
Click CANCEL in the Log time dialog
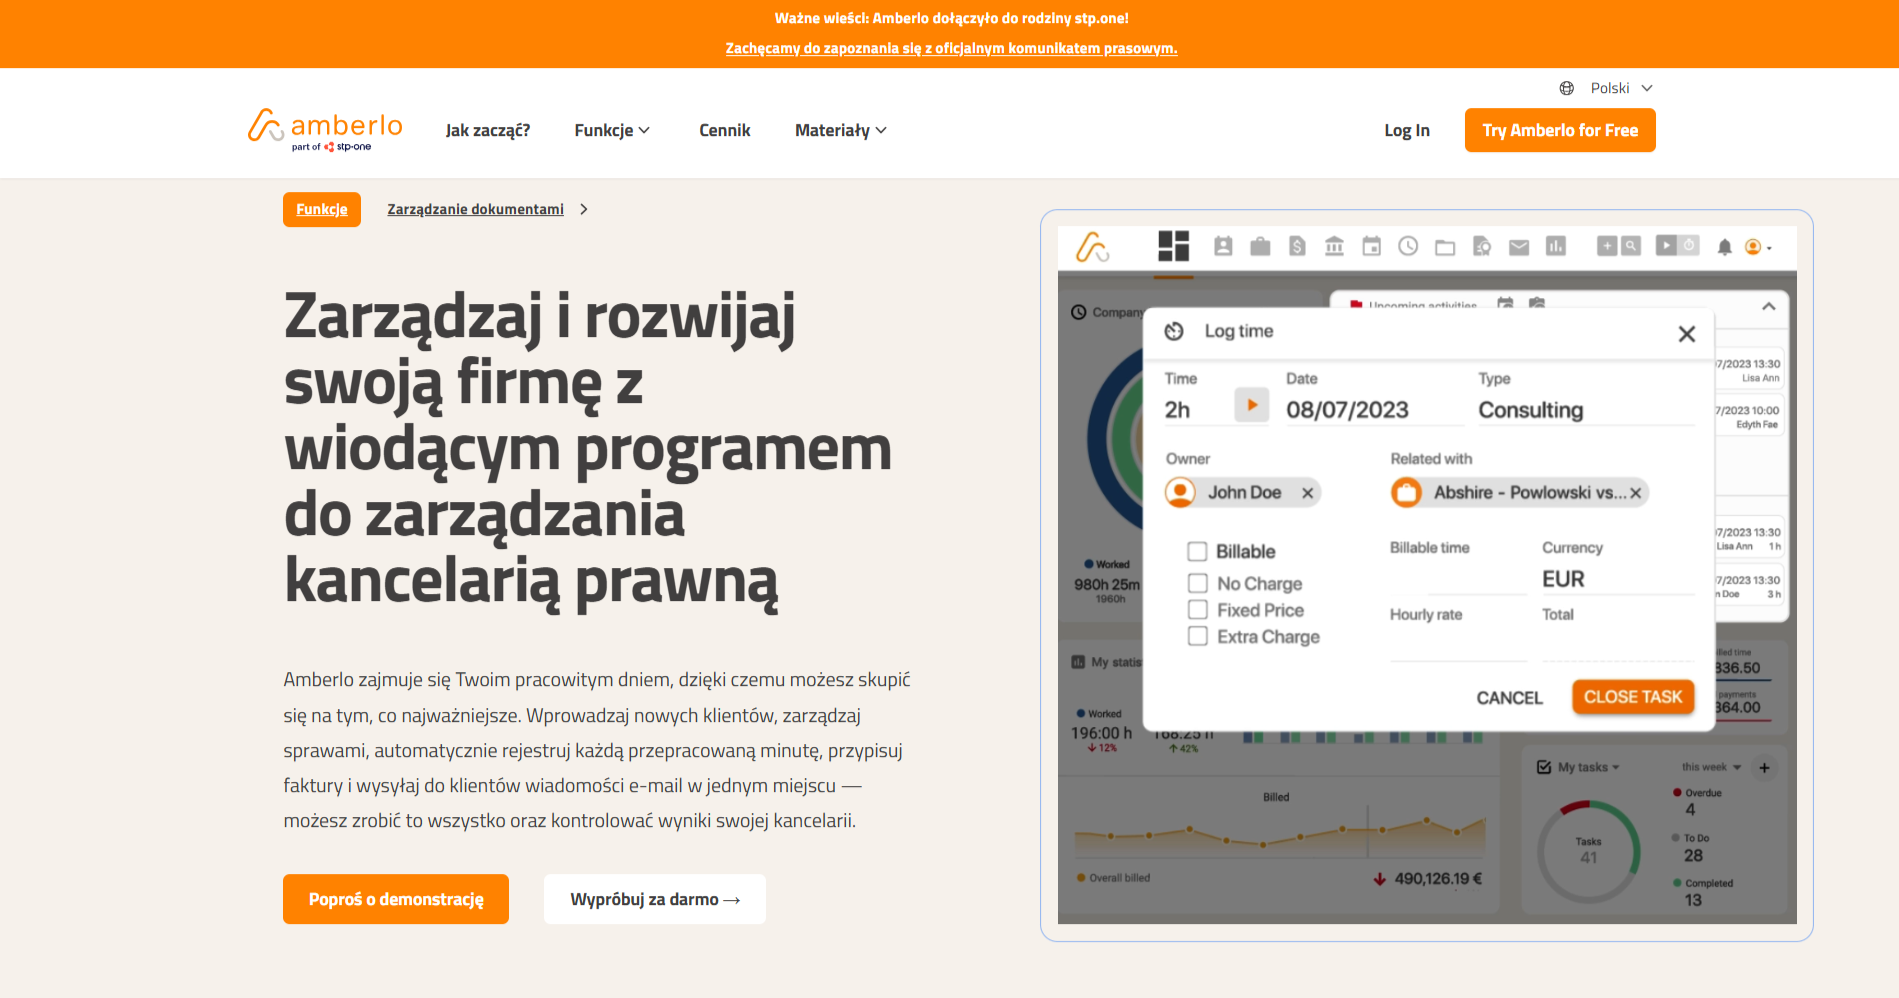(x=1509, y=698)
